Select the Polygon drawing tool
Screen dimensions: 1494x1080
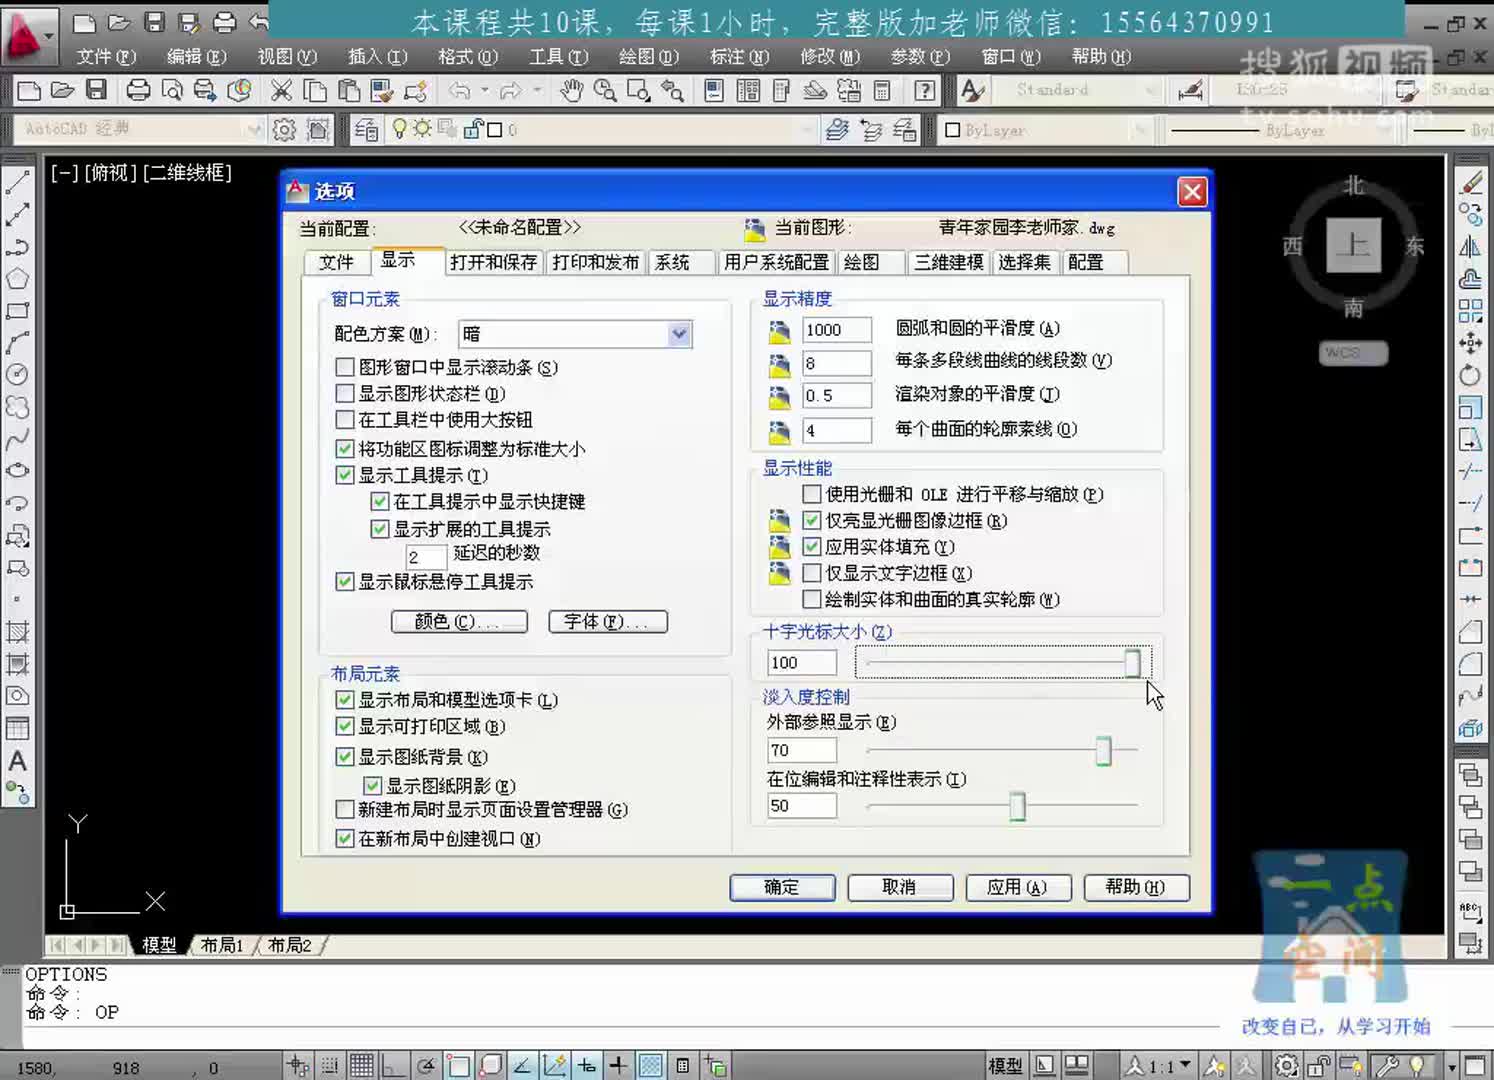click(18, 279)
